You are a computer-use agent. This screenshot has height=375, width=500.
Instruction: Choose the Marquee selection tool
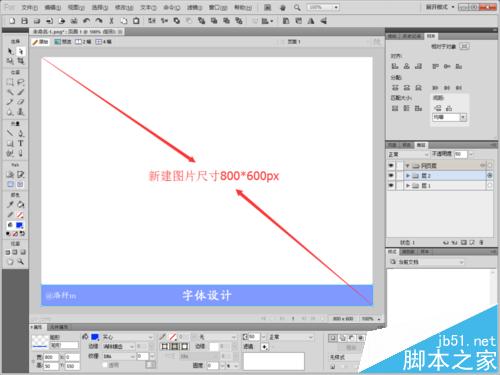point(10,82)
